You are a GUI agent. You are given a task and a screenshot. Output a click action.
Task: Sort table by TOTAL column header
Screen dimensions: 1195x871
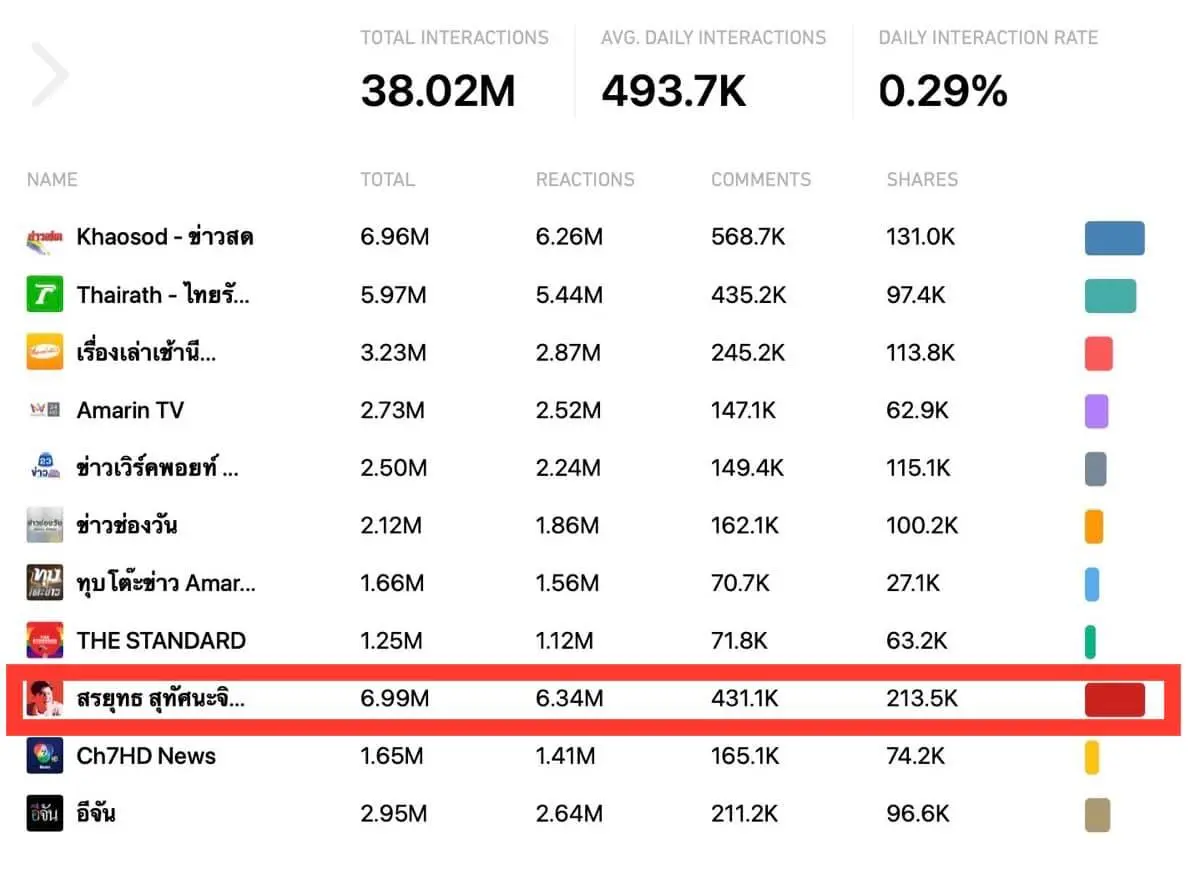click(387, 180)
